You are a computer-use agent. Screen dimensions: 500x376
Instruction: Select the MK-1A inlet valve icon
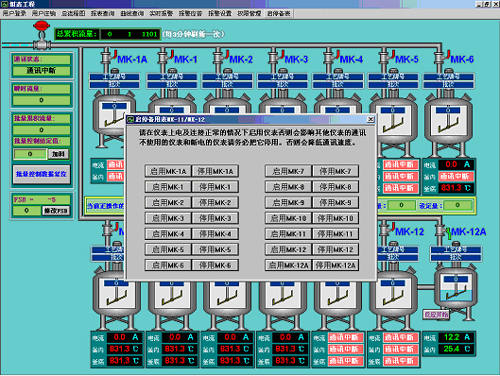[107, 57]
